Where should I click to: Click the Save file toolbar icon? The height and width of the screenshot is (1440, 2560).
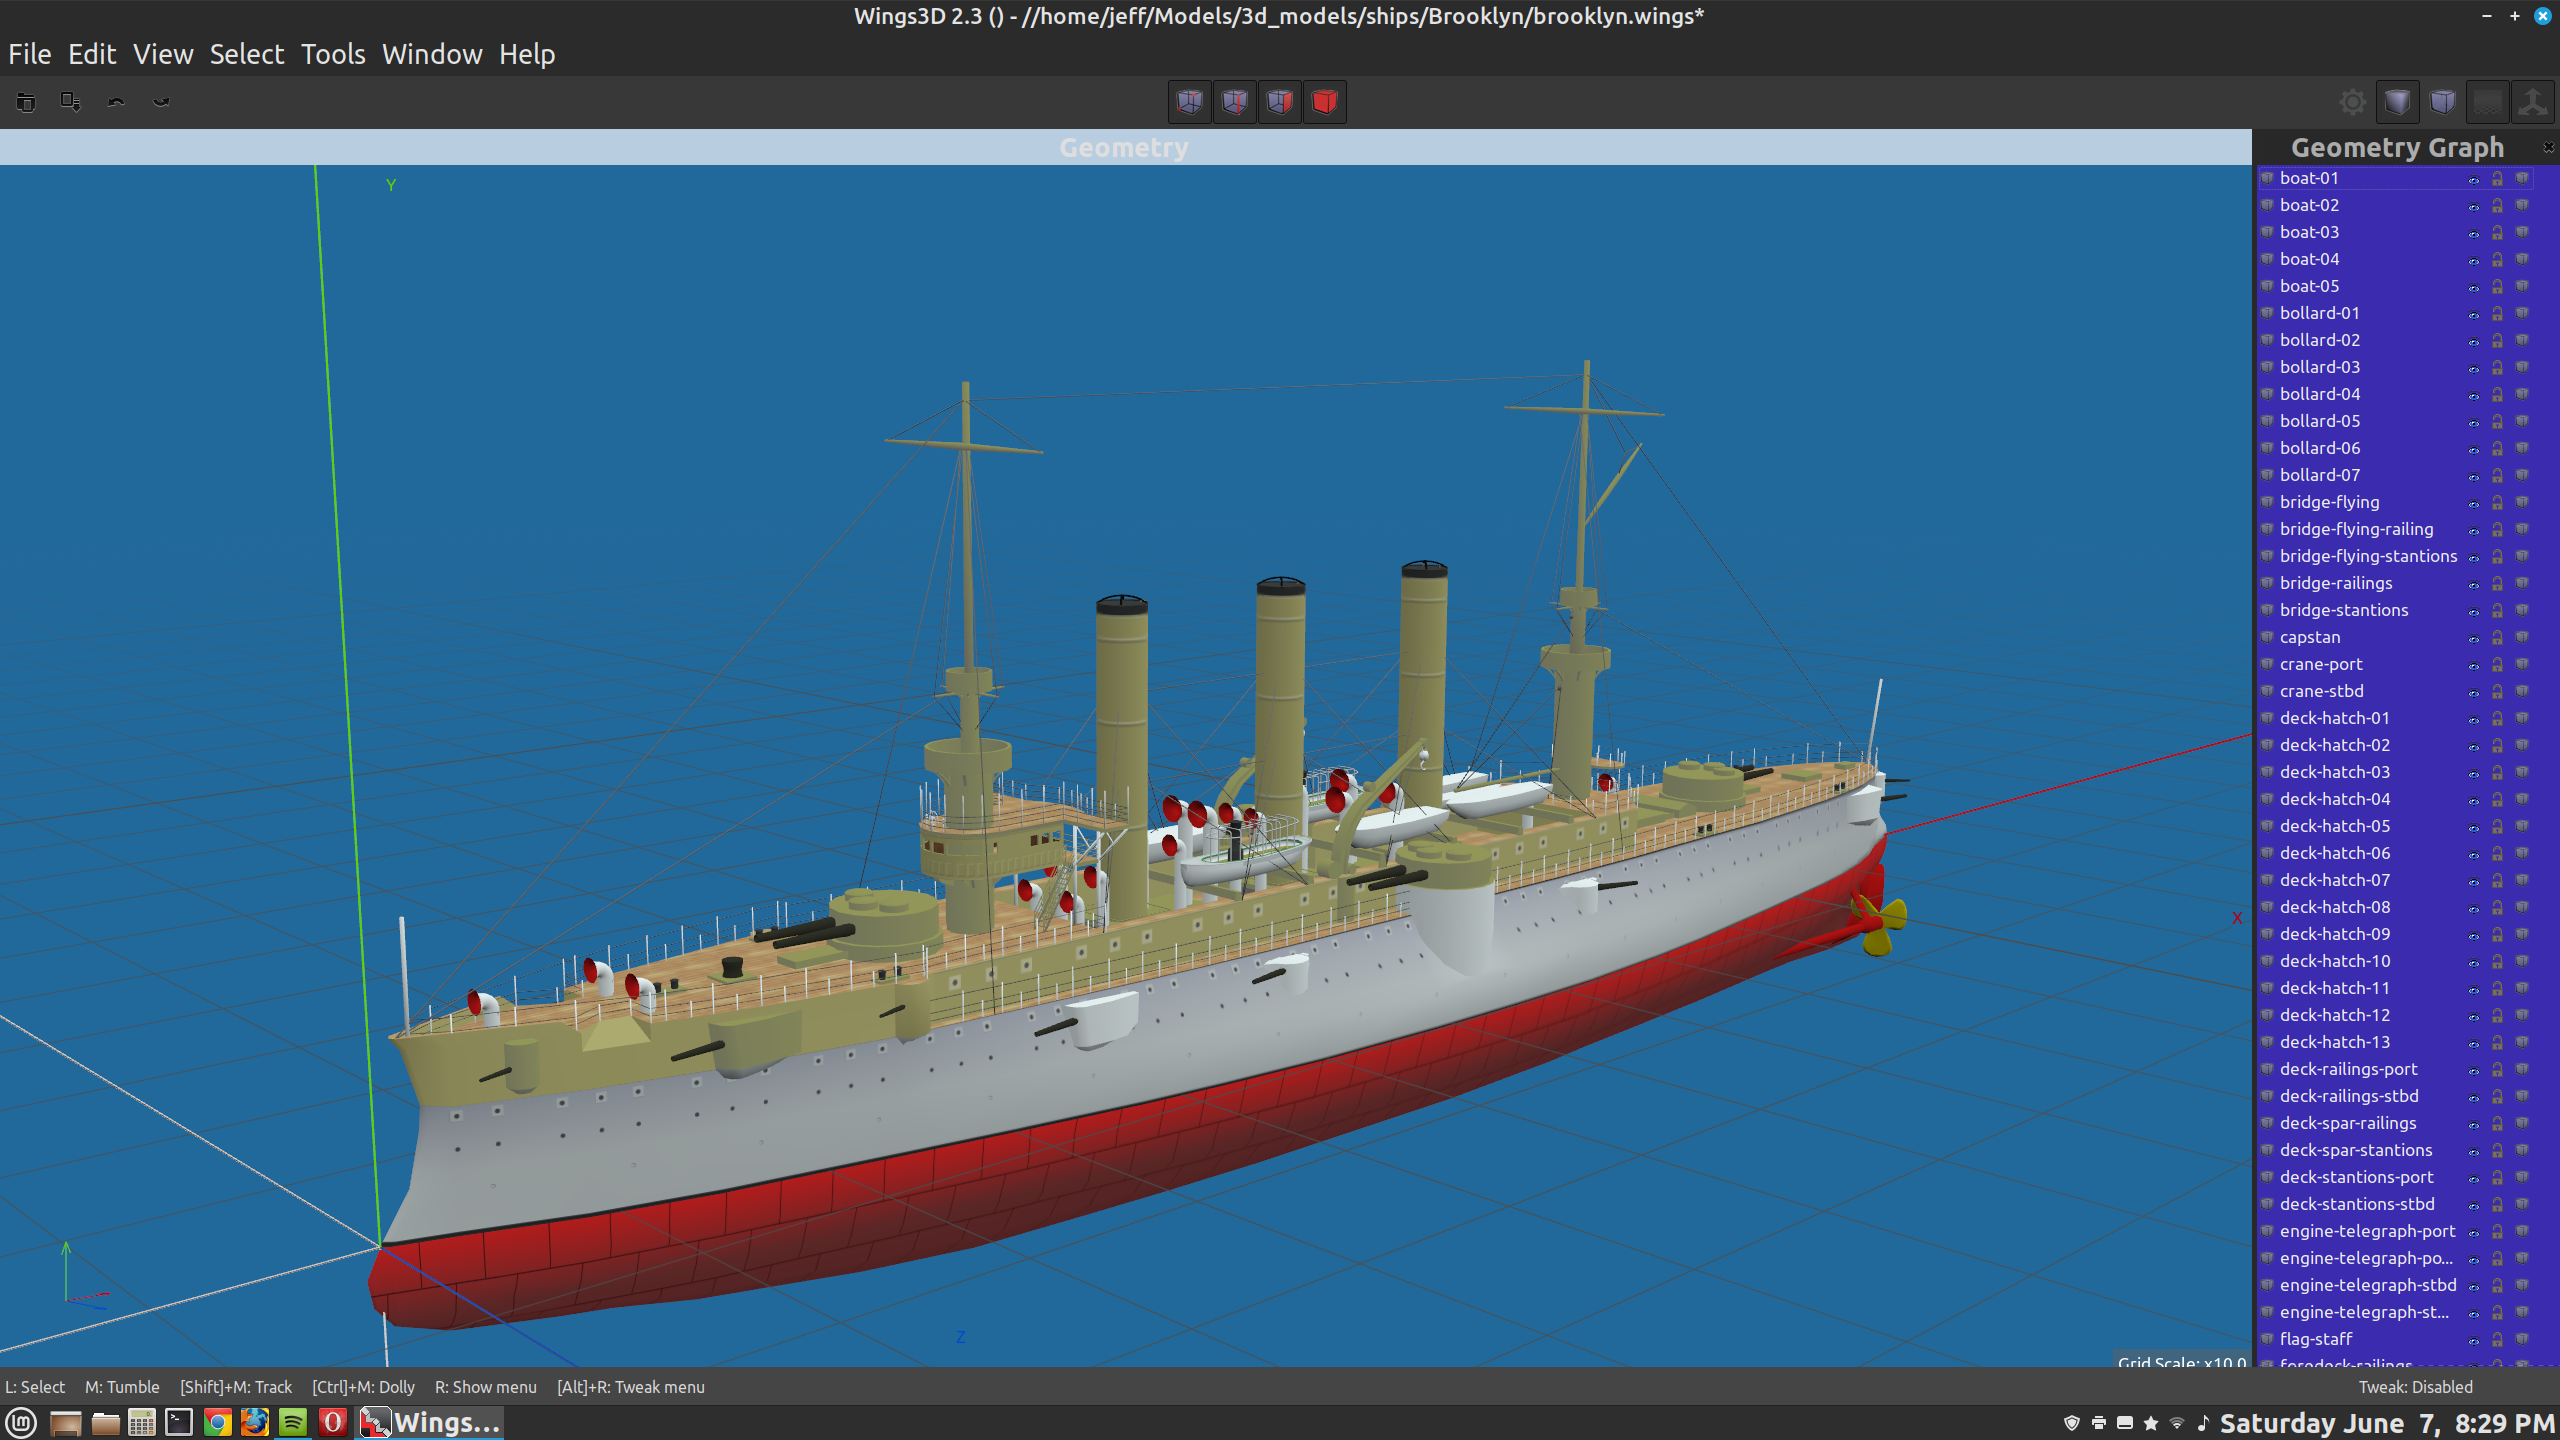coord(70,102)
